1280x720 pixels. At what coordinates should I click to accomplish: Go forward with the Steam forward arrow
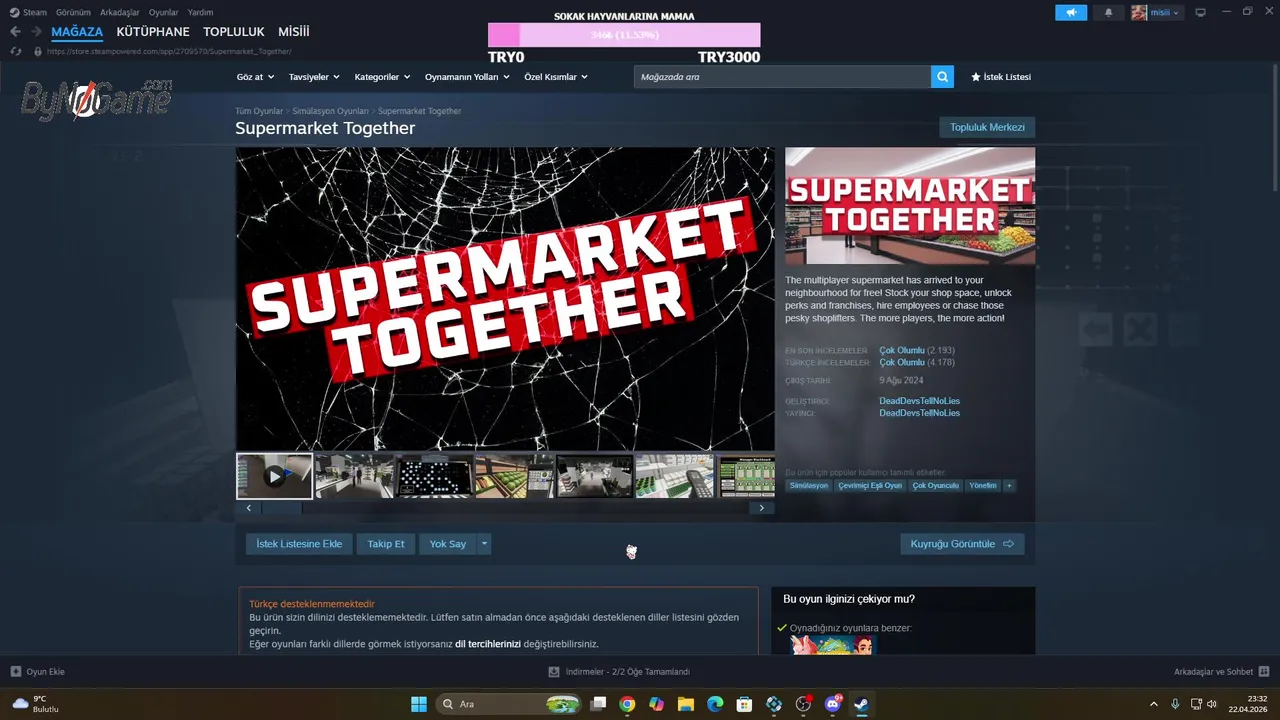pyautogui.click(x=36, y=32)
